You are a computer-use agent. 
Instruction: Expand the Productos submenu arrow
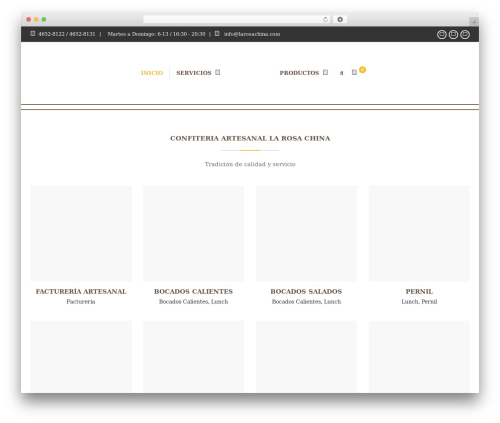click(x=326, y=72)
